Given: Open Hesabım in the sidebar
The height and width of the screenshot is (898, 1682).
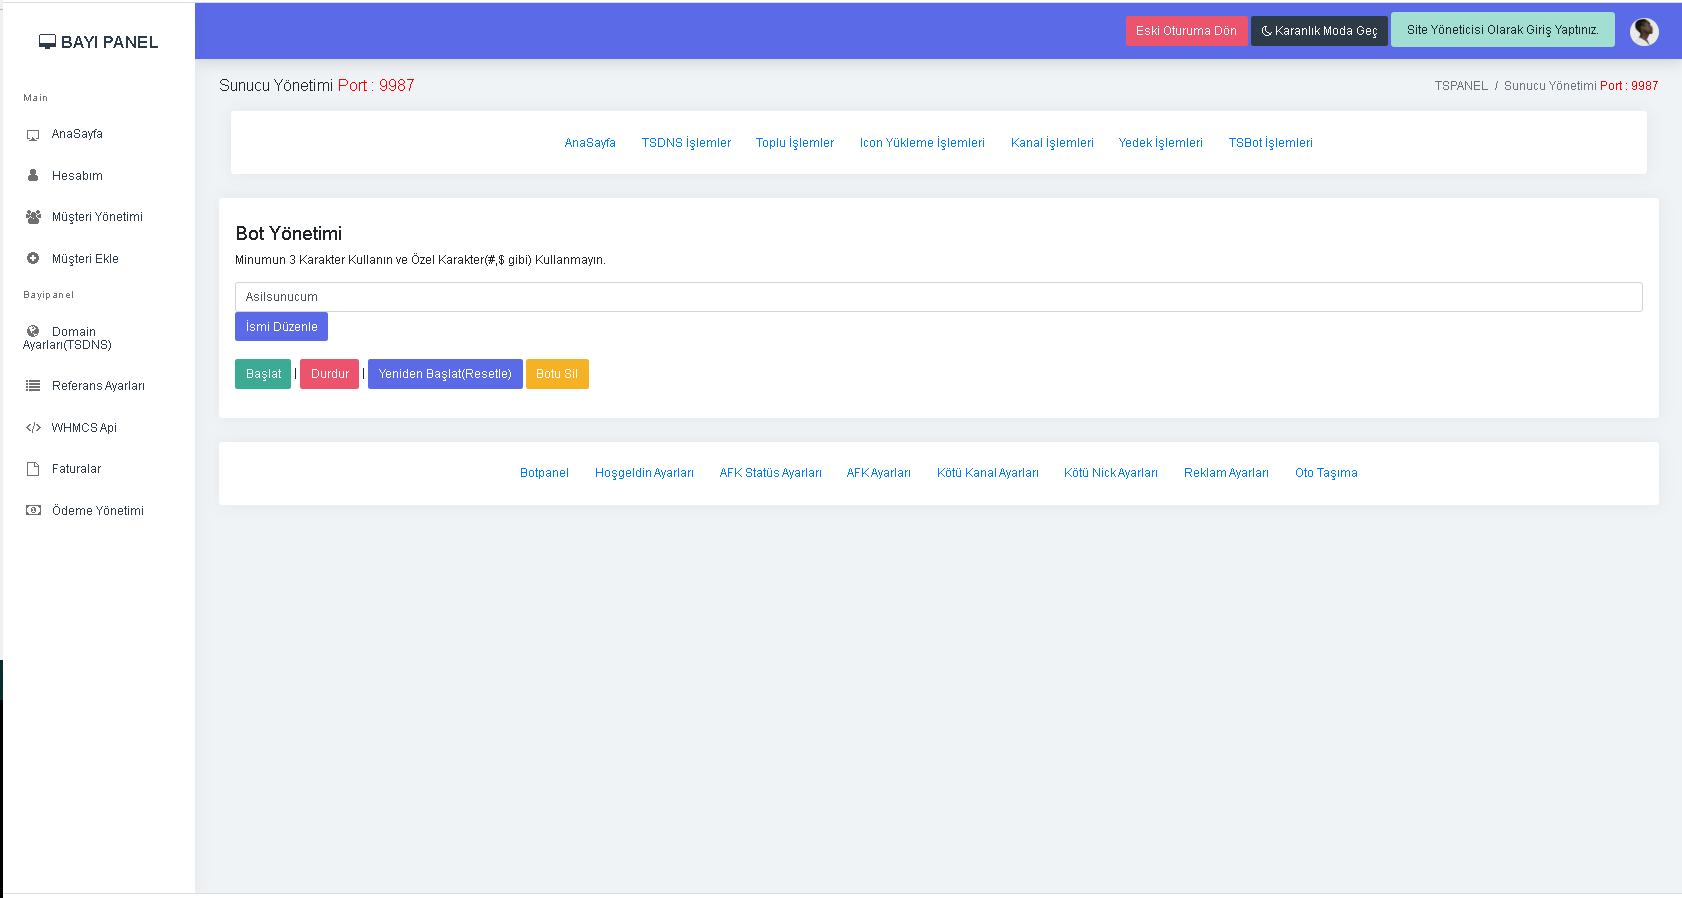Looking at the screenshot, I should (77, 176).
